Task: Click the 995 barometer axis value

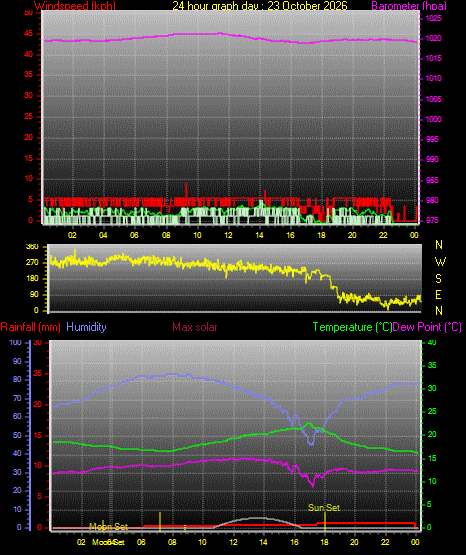Action: pyautogui.click(x=432, y=139)
